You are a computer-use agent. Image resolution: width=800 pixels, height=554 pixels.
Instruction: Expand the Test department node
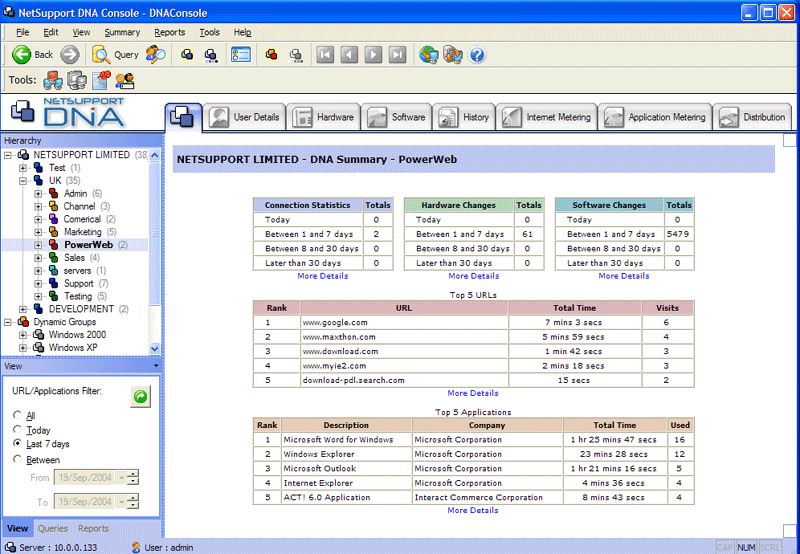[x=23, y=167]
